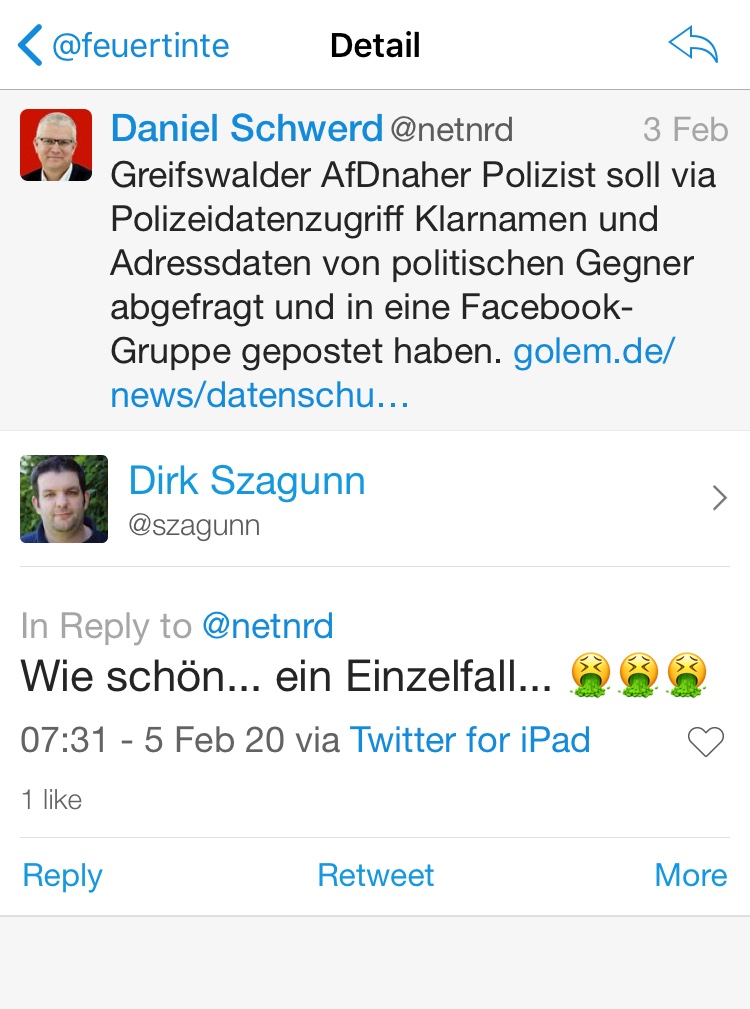View the 1 like count
This screenshot has width=750, height=1009.
(52, 799)
